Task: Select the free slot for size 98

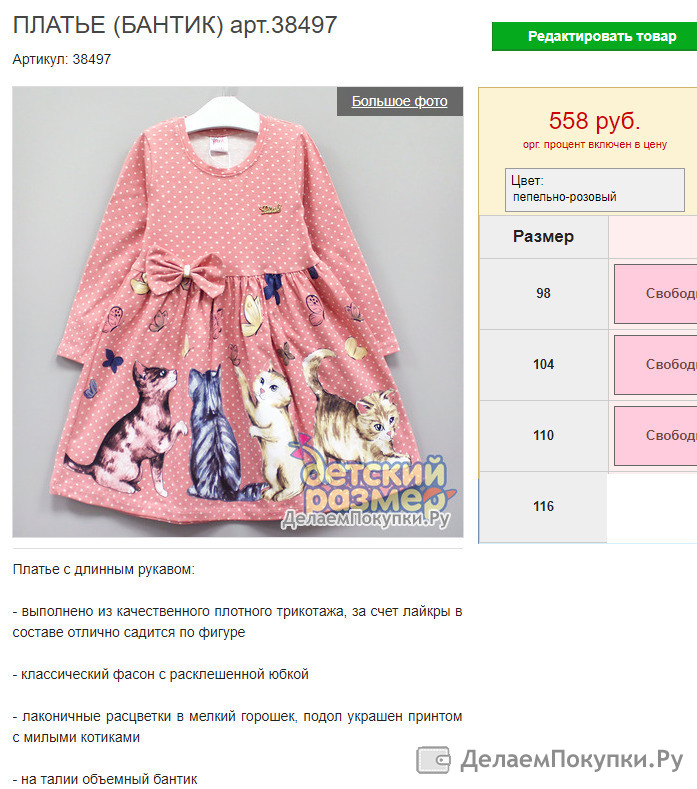Action: coord(656,294)
